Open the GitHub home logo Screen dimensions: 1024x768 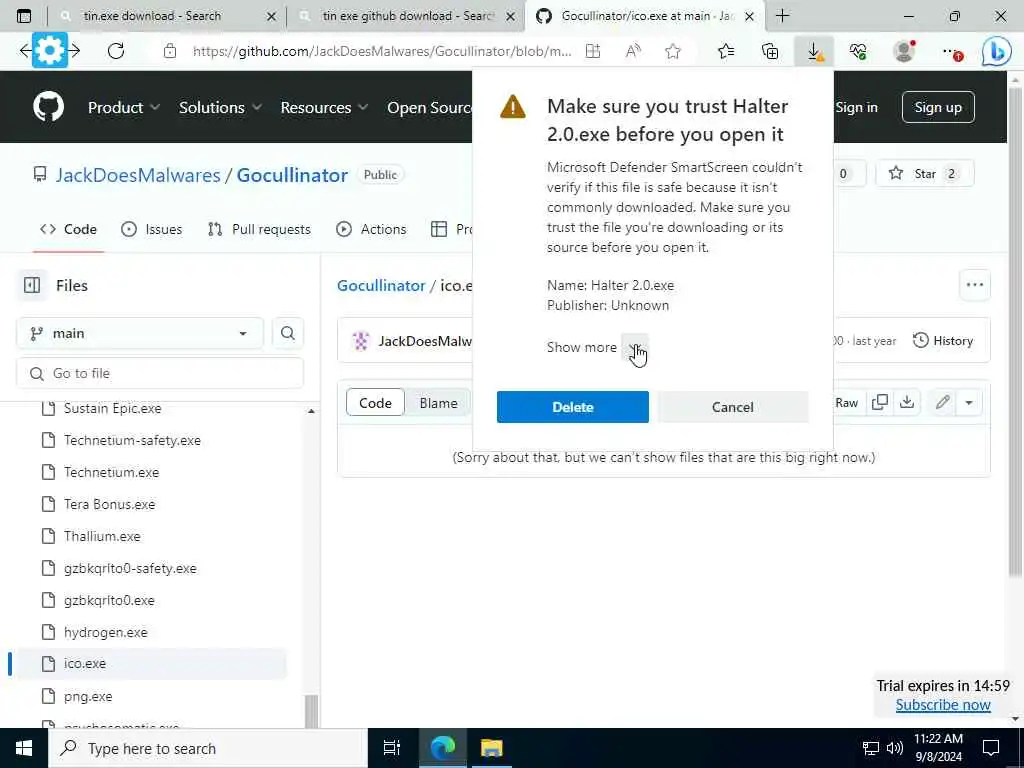(49, 107)
